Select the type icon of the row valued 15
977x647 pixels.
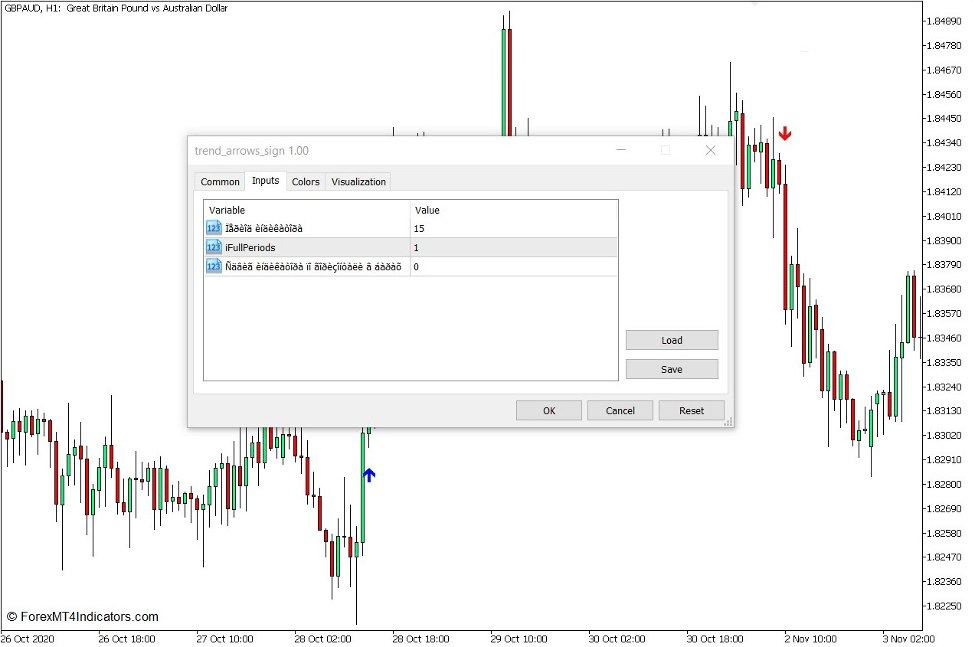coord(213,228)
